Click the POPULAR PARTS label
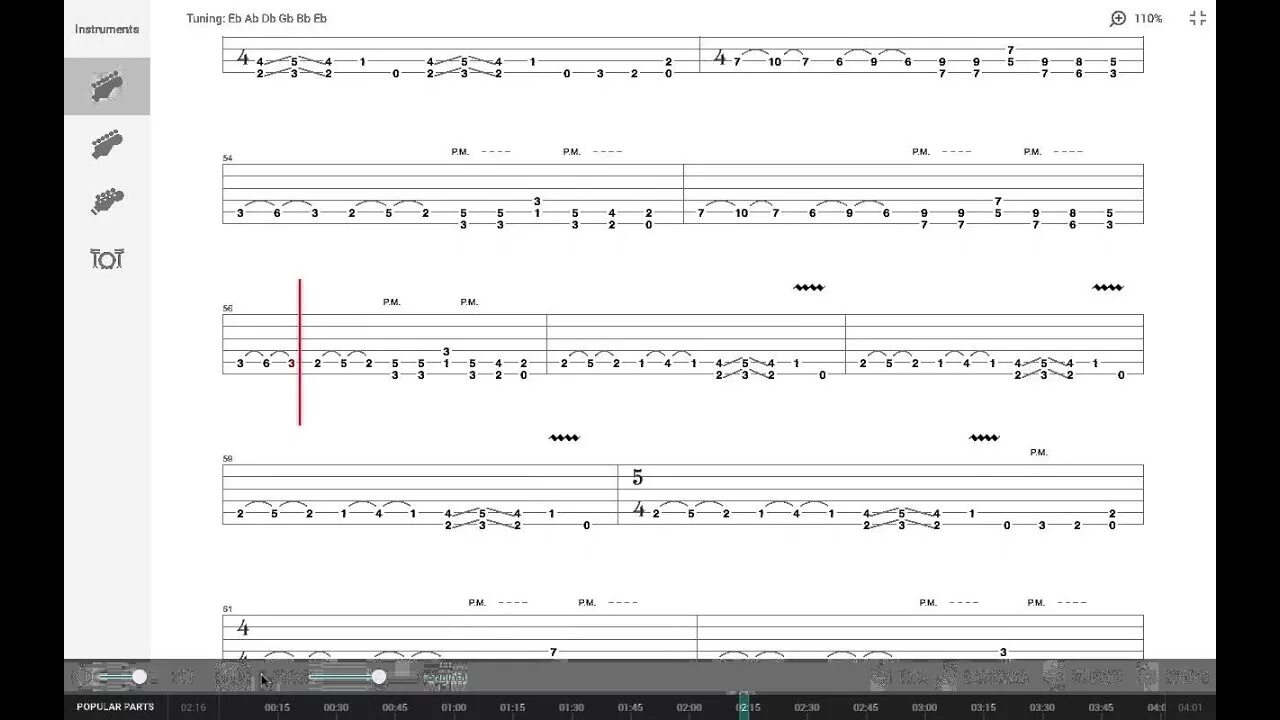Screen dimensions: 1280x720 pos(115,707)
